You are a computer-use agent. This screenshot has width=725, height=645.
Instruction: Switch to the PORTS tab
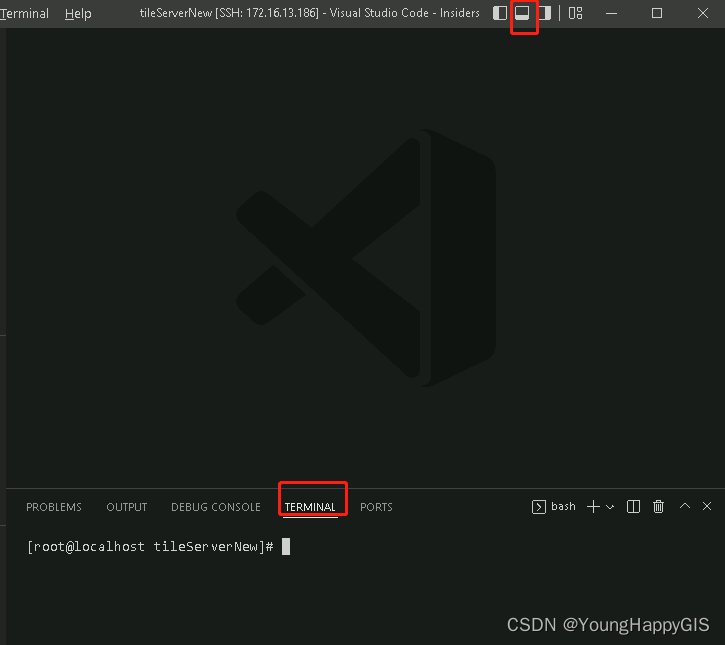coord(376,507)
